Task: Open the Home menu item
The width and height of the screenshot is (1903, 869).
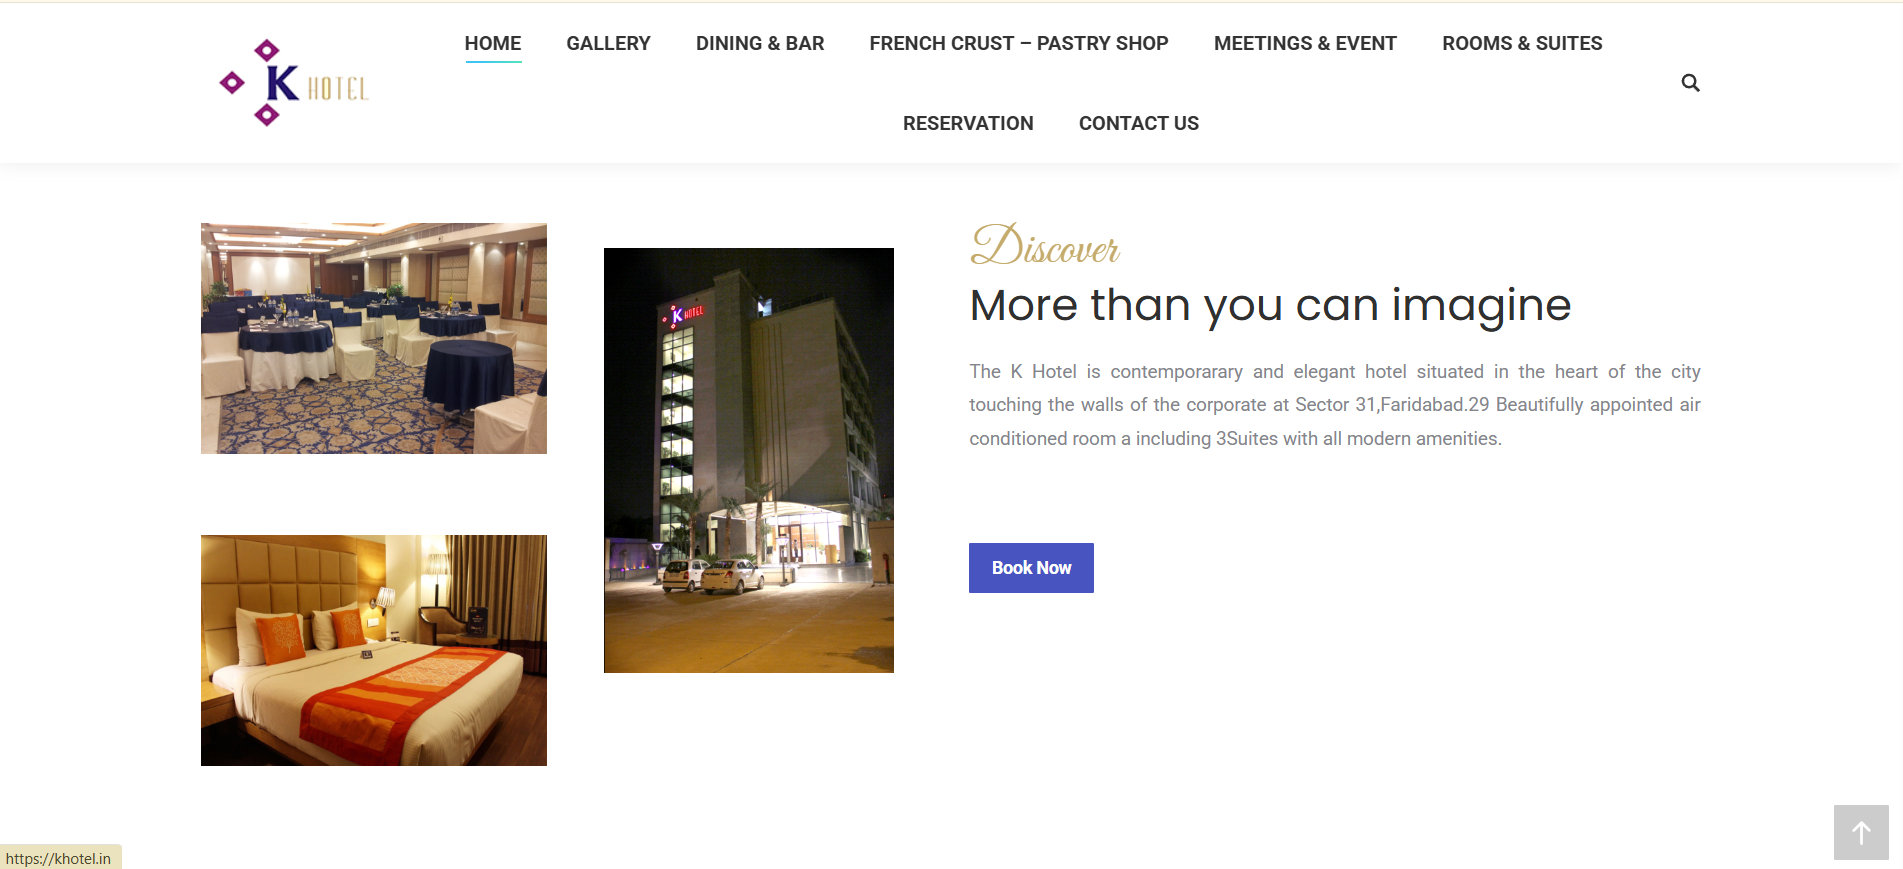Action: (x=493, y=43)
